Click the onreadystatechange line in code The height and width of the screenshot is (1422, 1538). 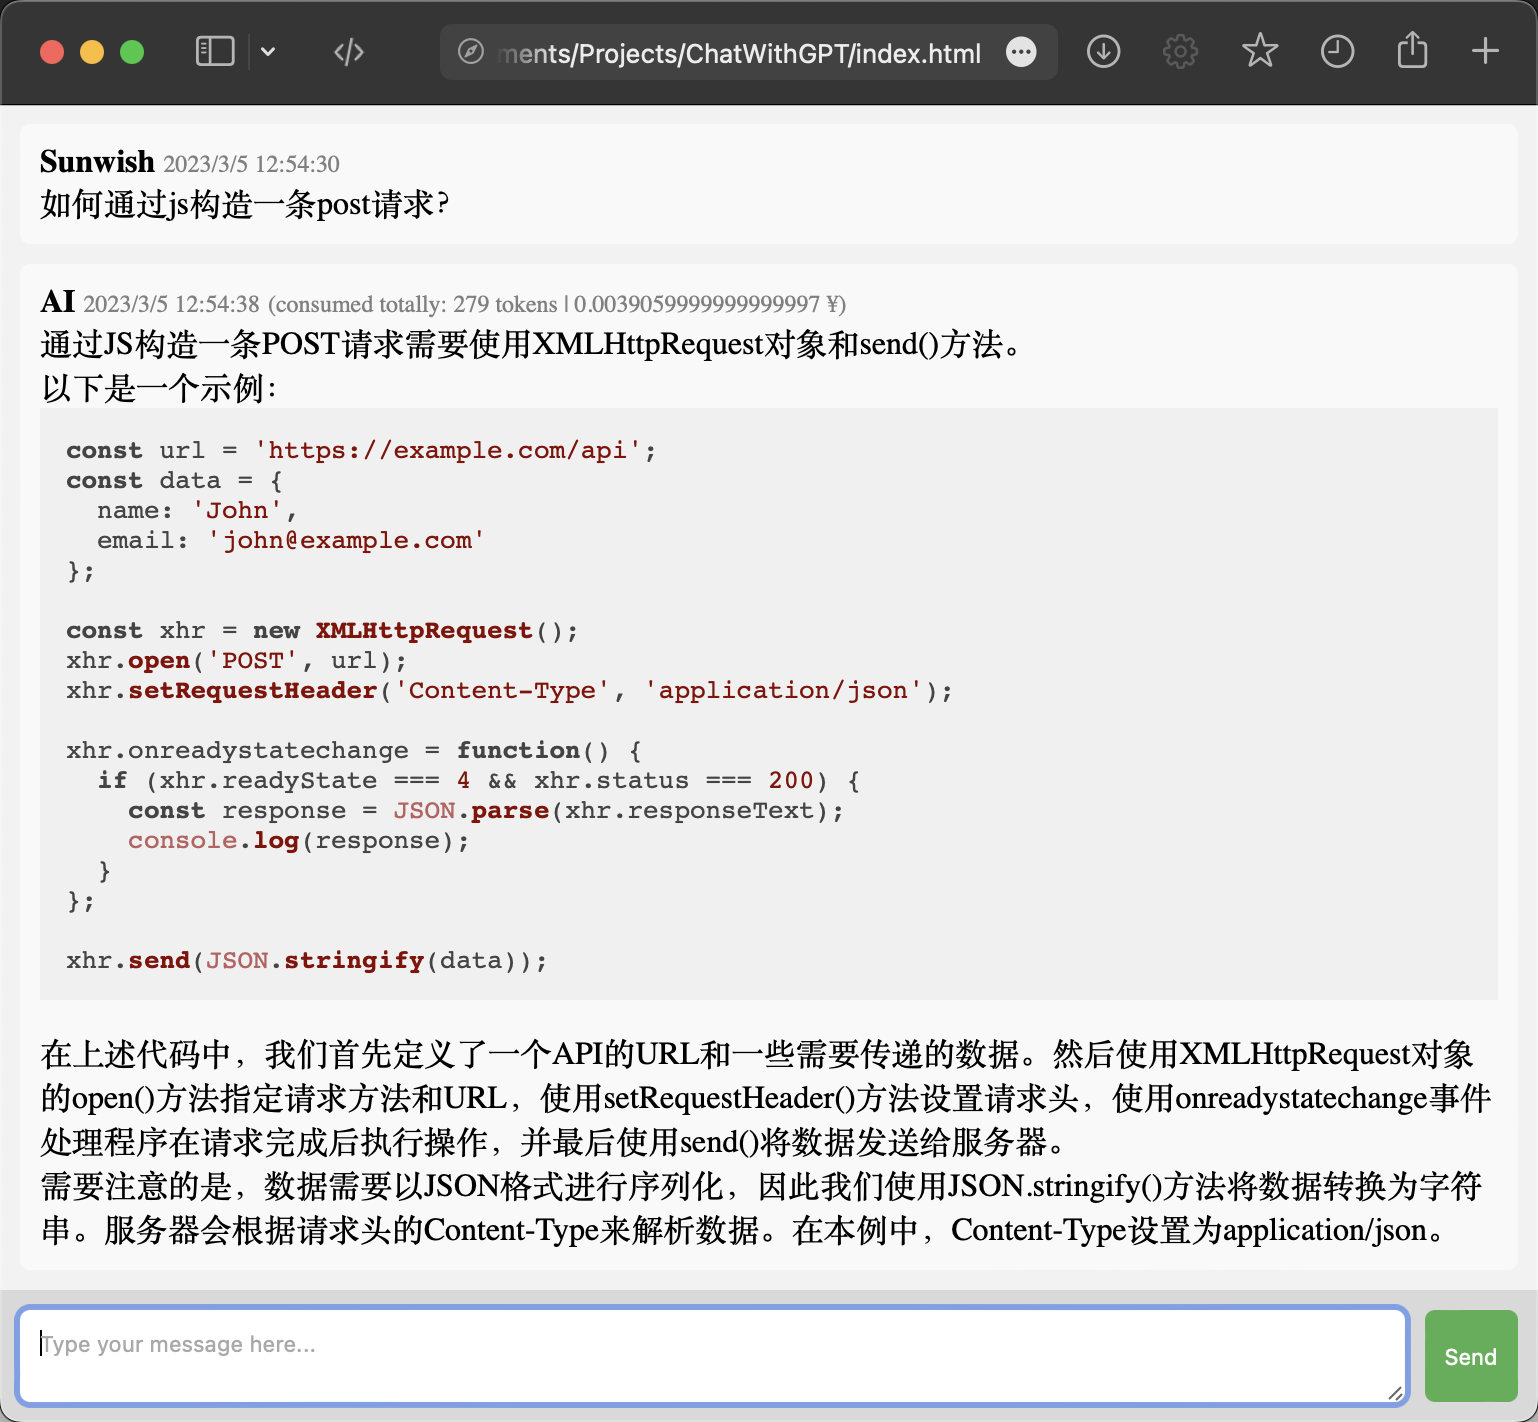click(355, 750)
